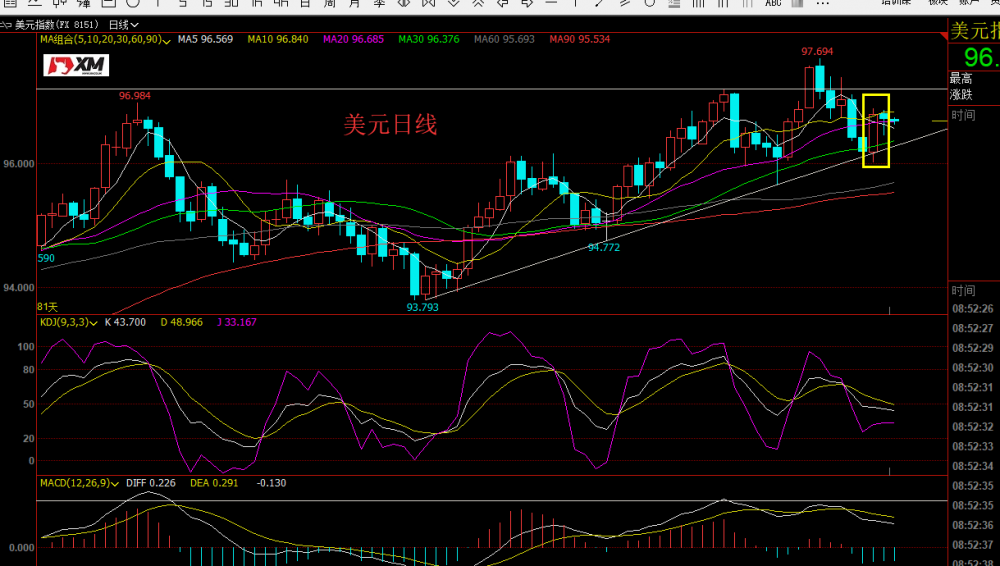The height and width of the screenshot is (566, 1000).
Task: Expand the MACD(12,26,9) indicator dropdown
Action: (79, 483)
